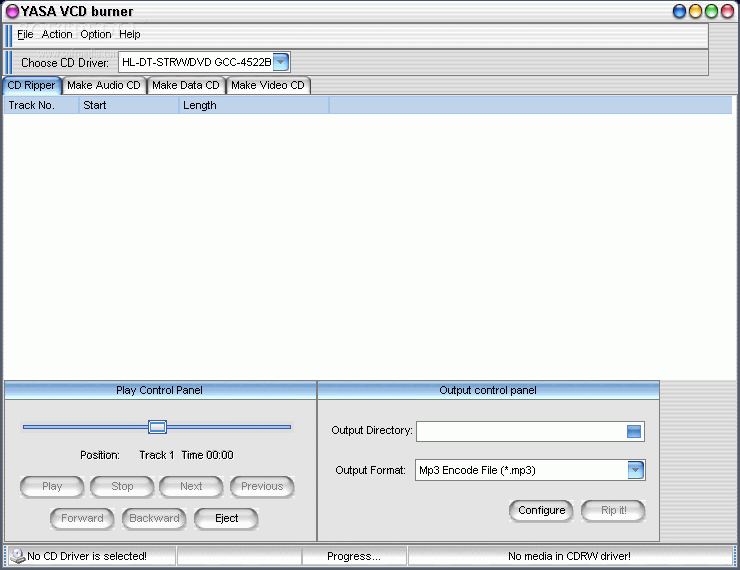
Task: Sort by the Start column header
Action: pos(128,105)
